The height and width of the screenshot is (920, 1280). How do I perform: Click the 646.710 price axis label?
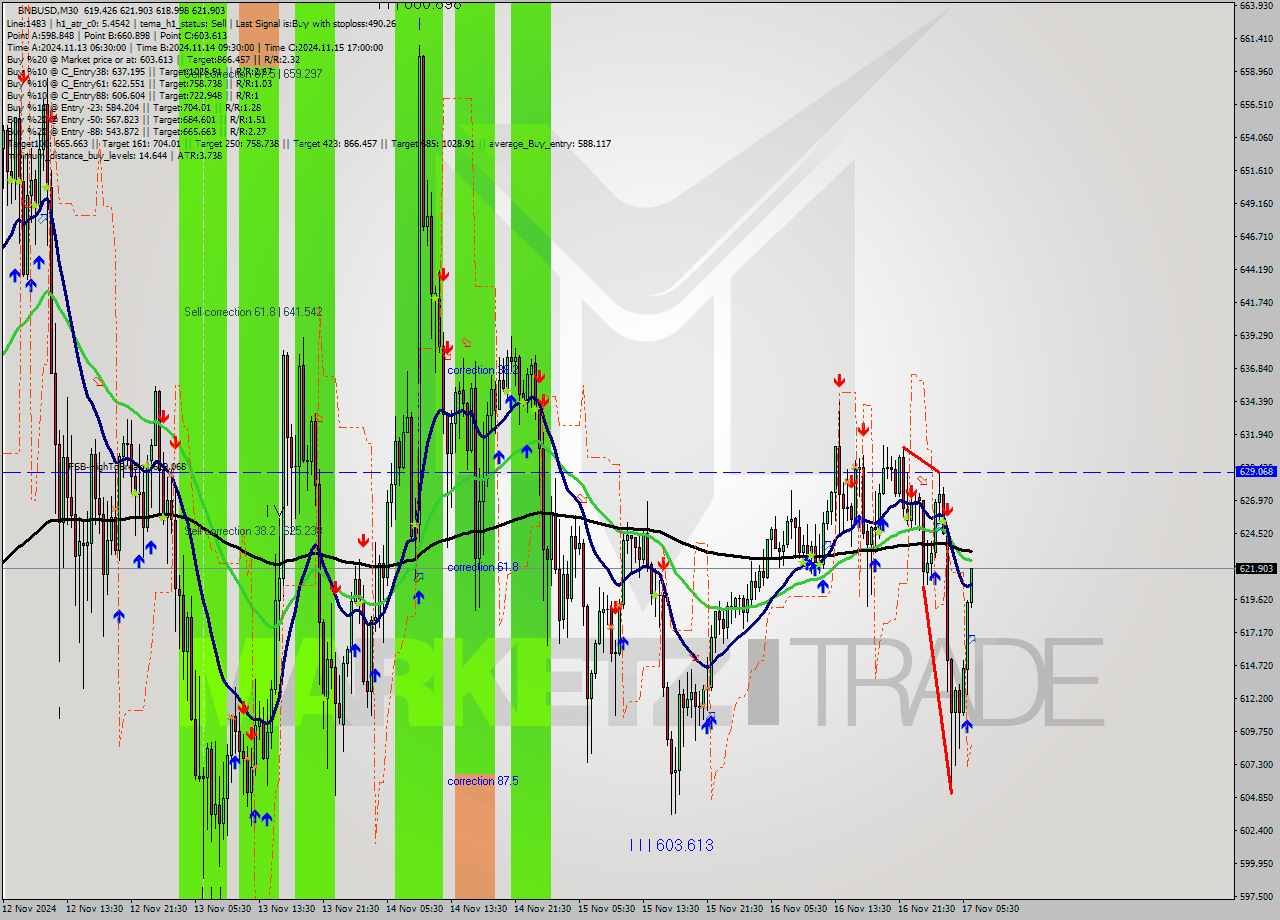click(x=1255, y=236)
